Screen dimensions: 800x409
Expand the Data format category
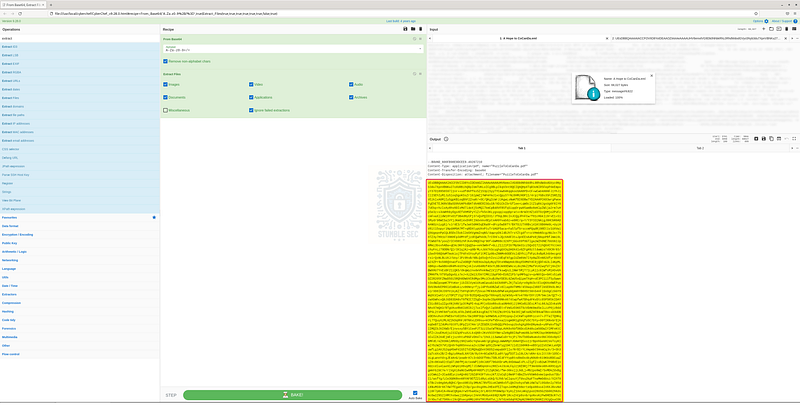point(80,226)
